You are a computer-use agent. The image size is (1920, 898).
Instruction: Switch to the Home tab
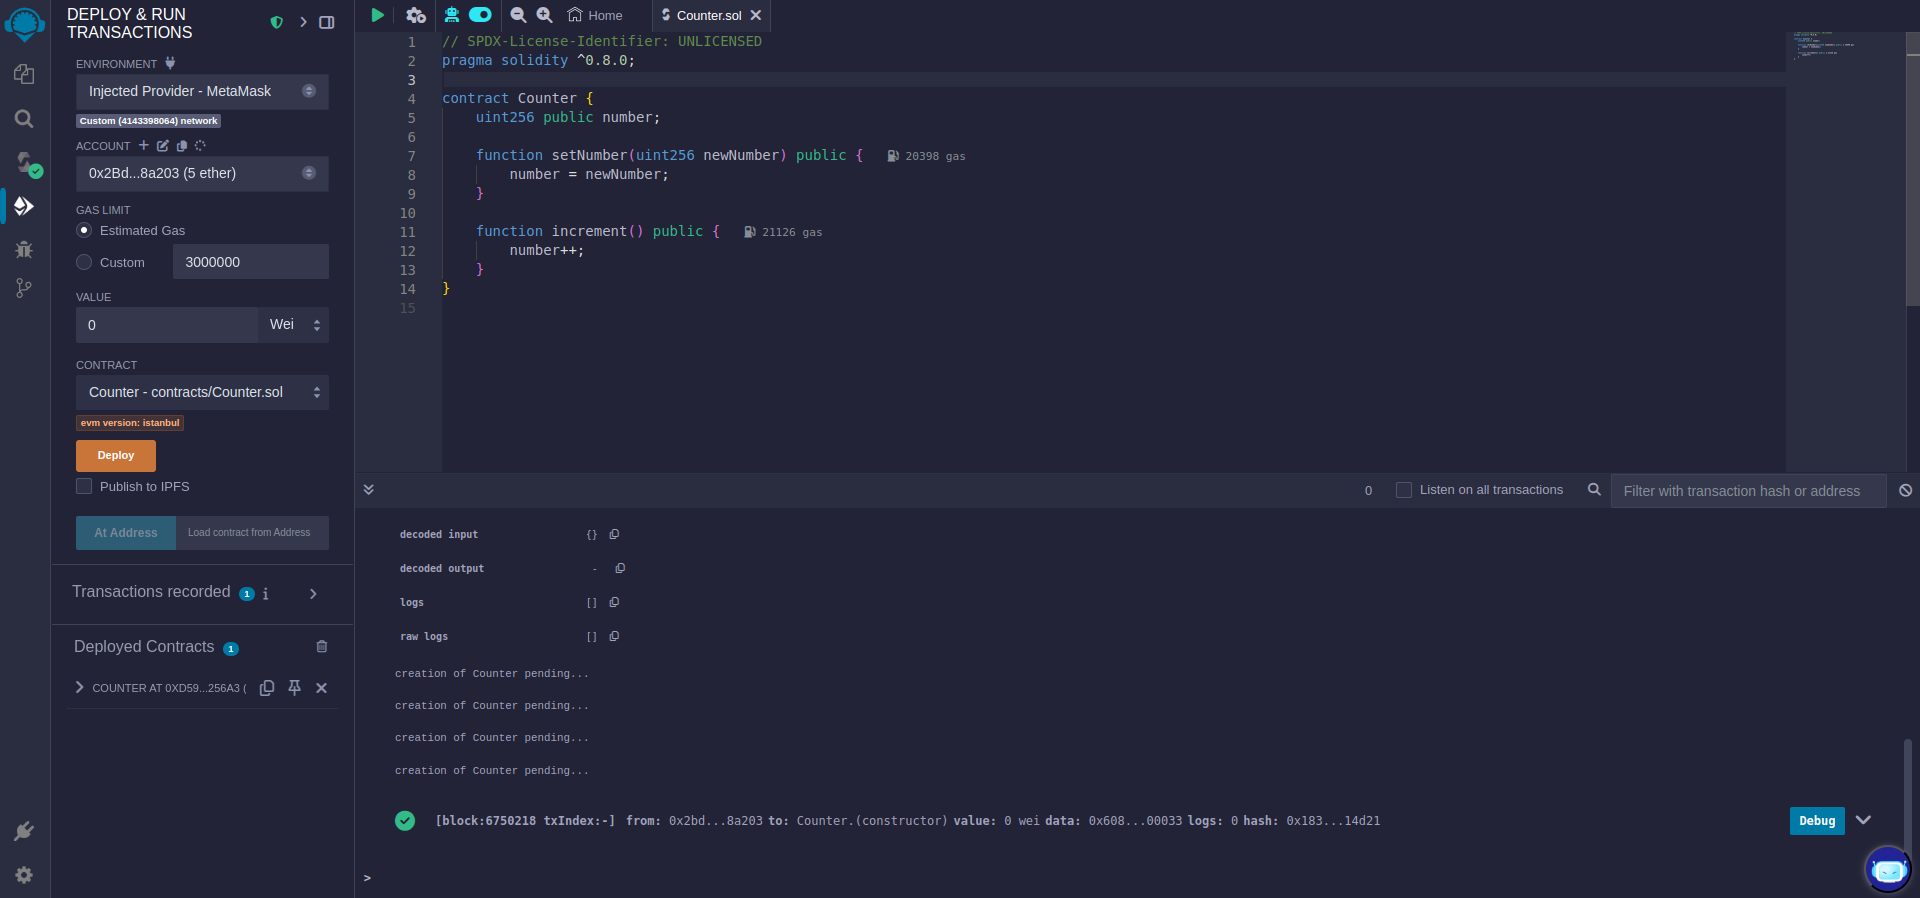[x=595, y=15]
